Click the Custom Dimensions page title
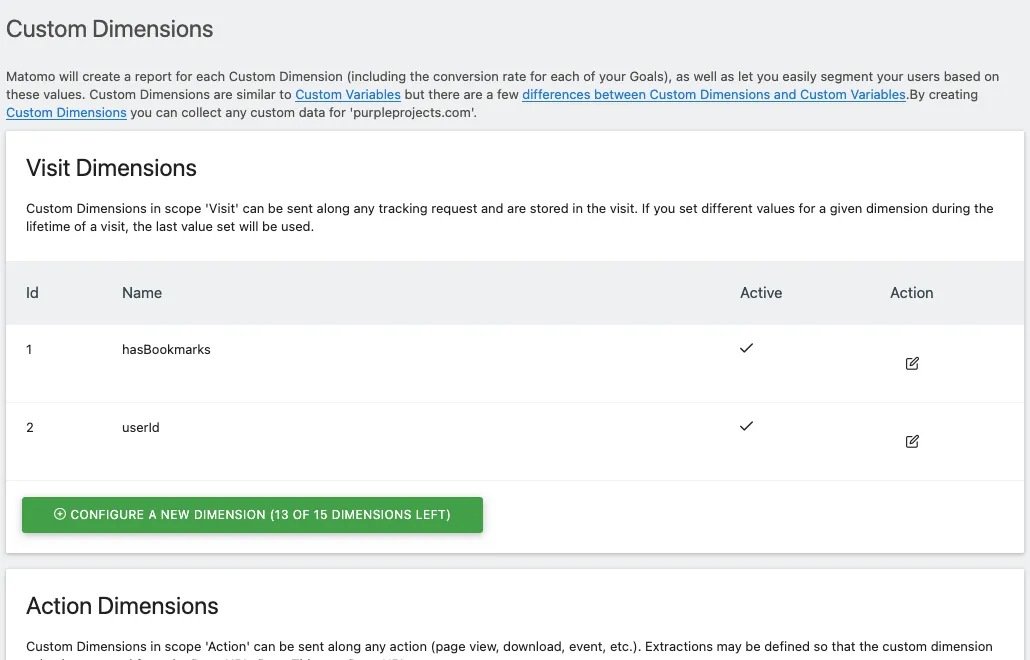 click(110, 29)
